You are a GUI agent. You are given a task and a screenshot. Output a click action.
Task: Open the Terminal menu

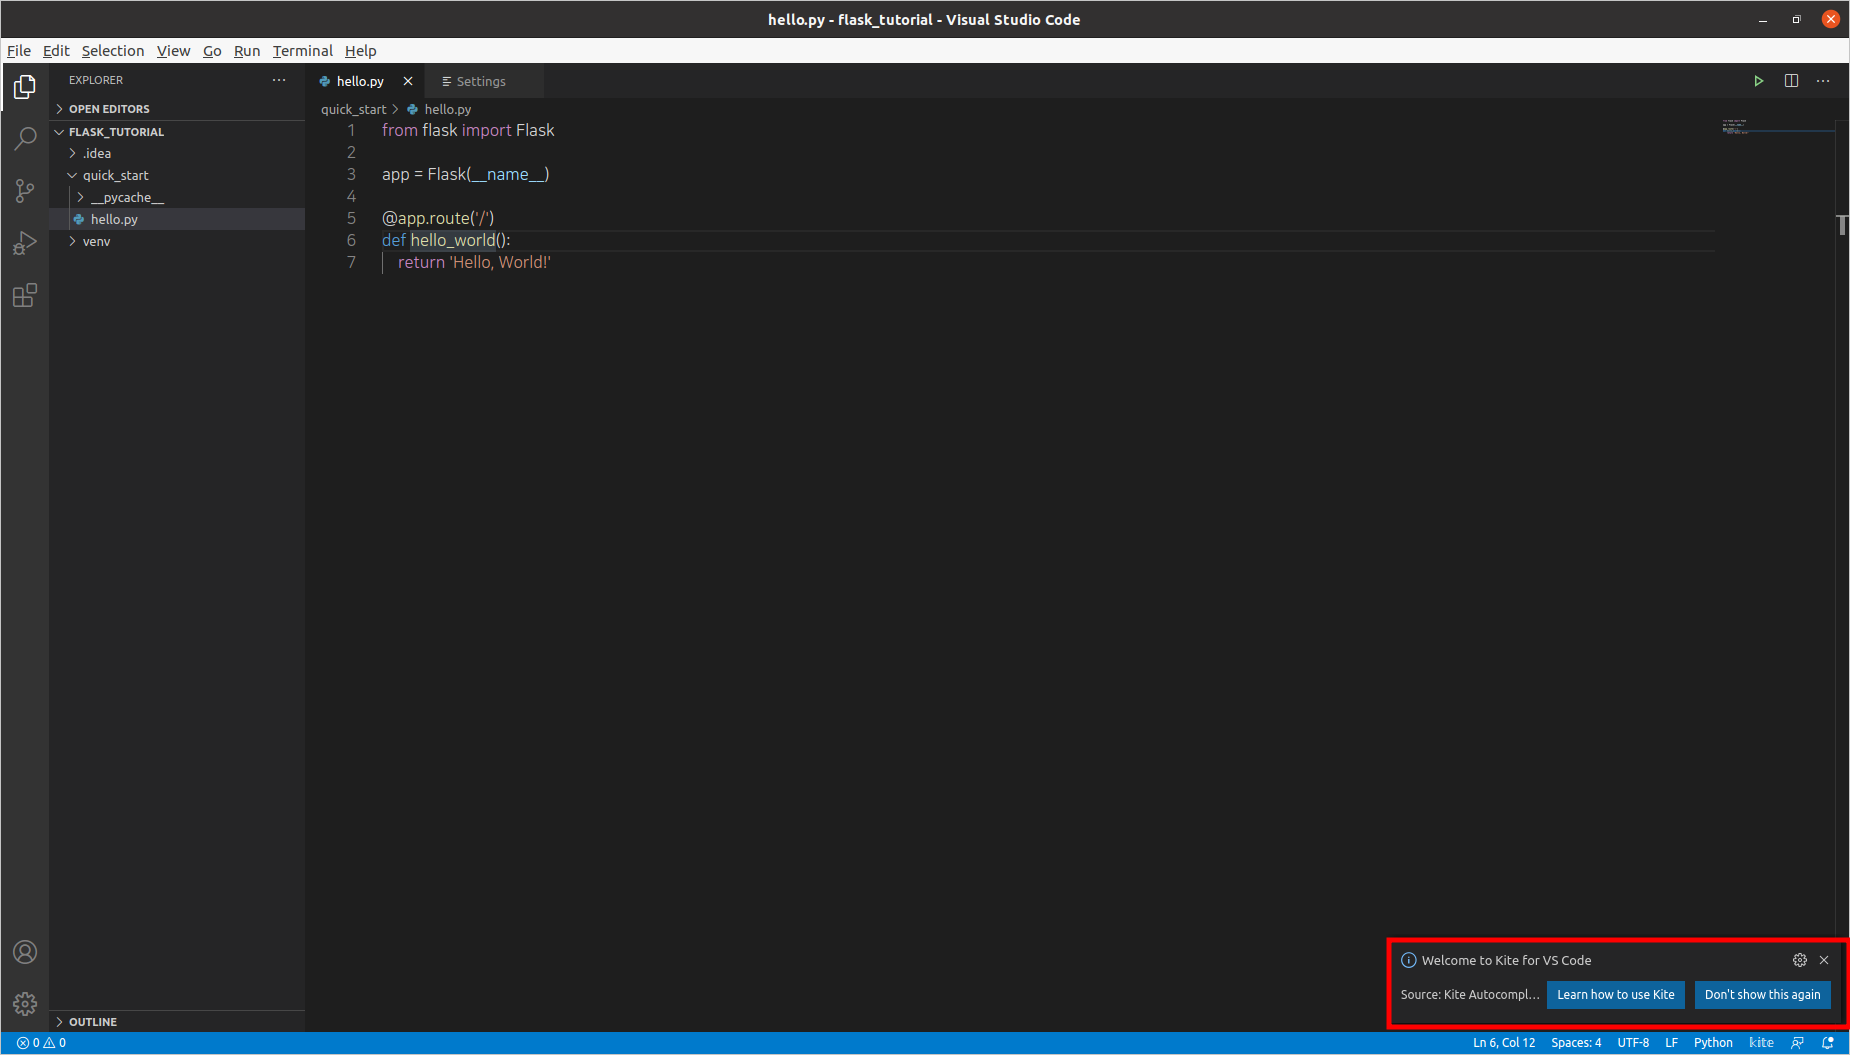303,51
